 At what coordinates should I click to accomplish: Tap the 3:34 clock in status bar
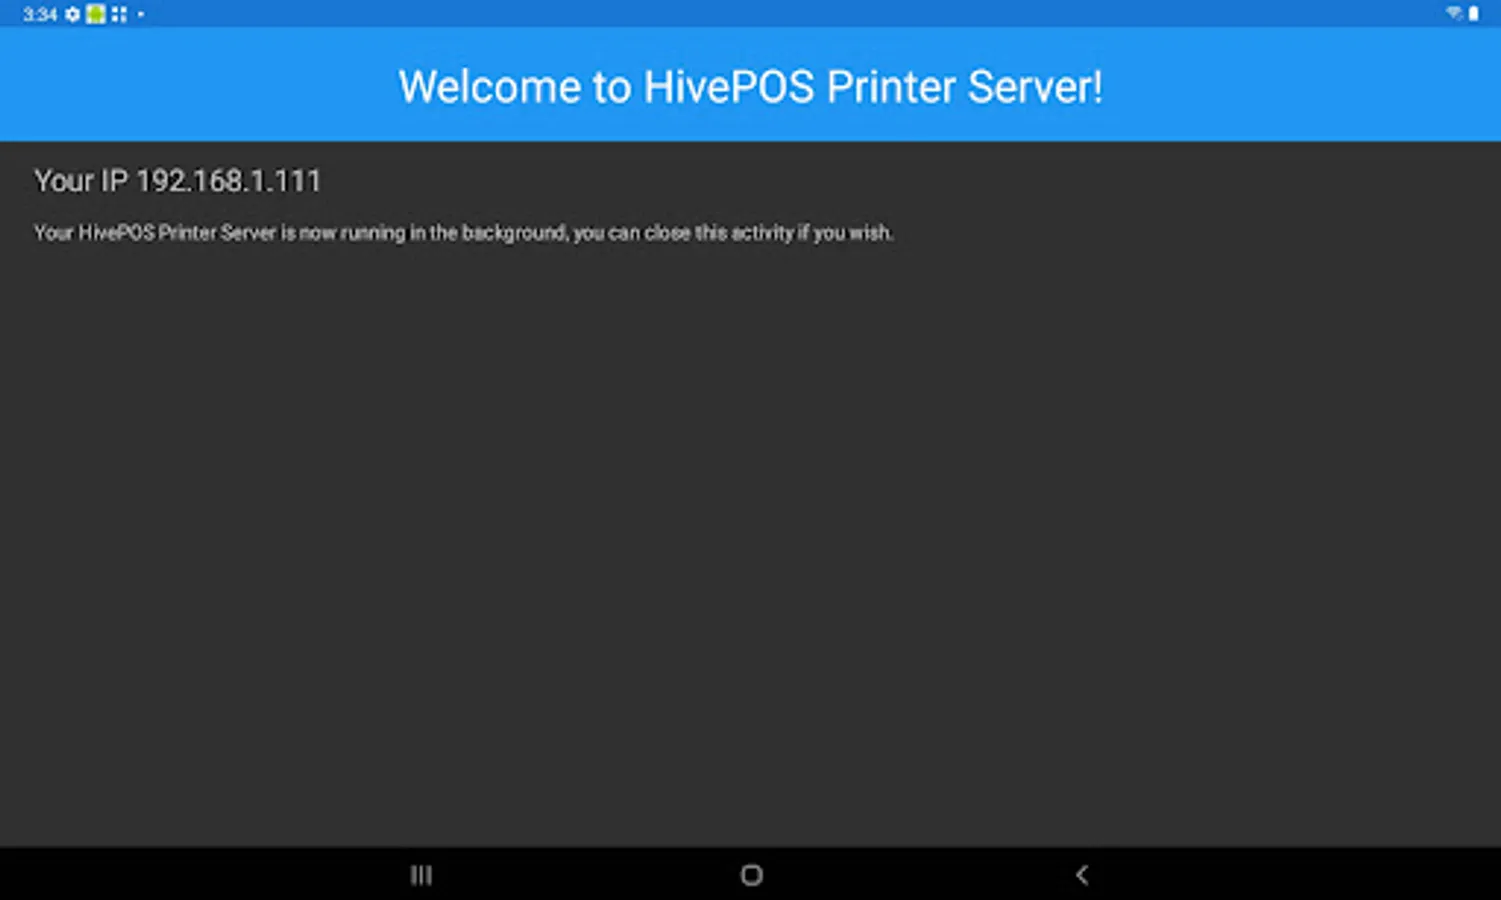(40, 14)
